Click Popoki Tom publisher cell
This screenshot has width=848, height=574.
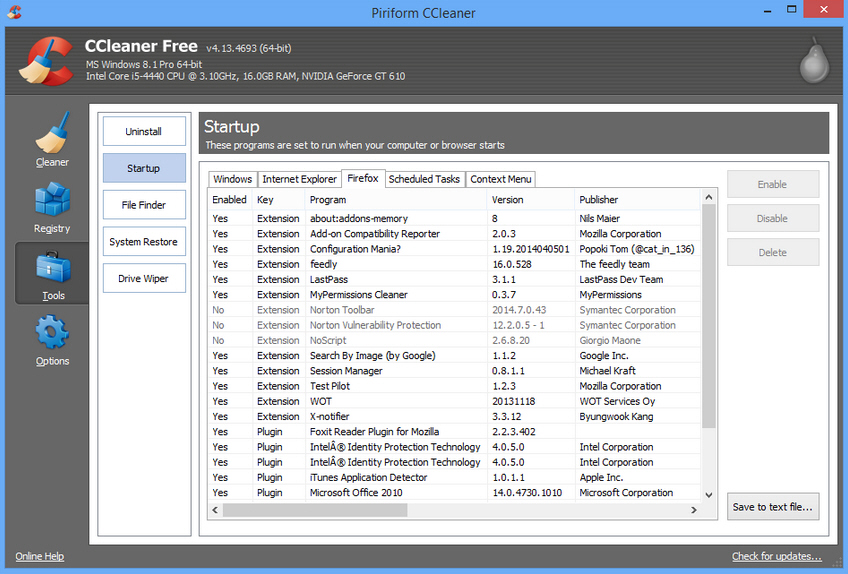(637, 249)
